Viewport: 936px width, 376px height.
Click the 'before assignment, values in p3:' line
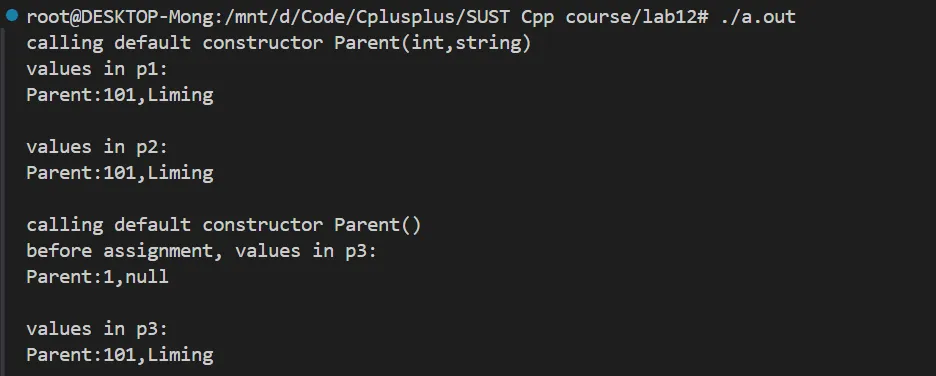[202, 251]
